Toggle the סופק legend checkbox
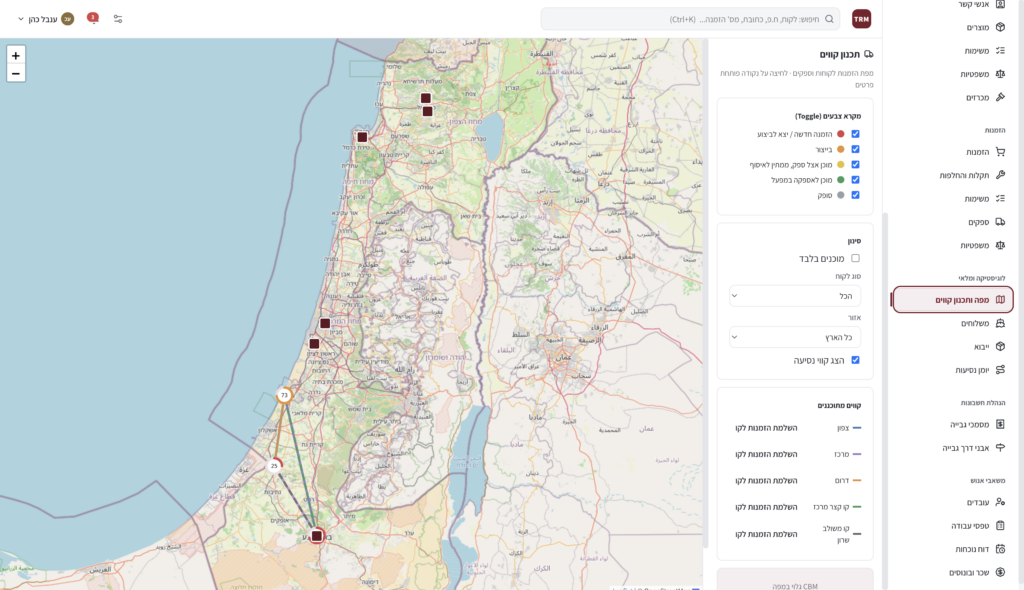 pos(856,195)
